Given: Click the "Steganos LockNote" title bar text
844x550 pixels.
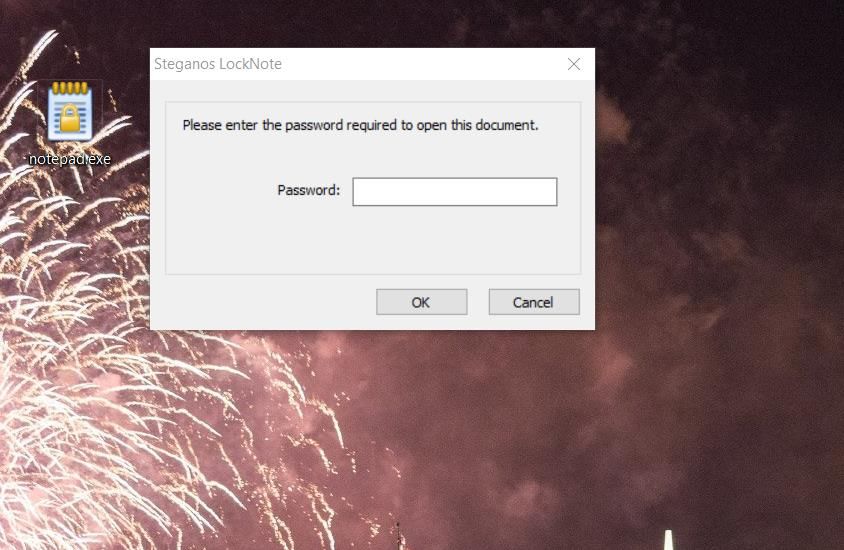Looking at the screenshot, I should 217,64.
